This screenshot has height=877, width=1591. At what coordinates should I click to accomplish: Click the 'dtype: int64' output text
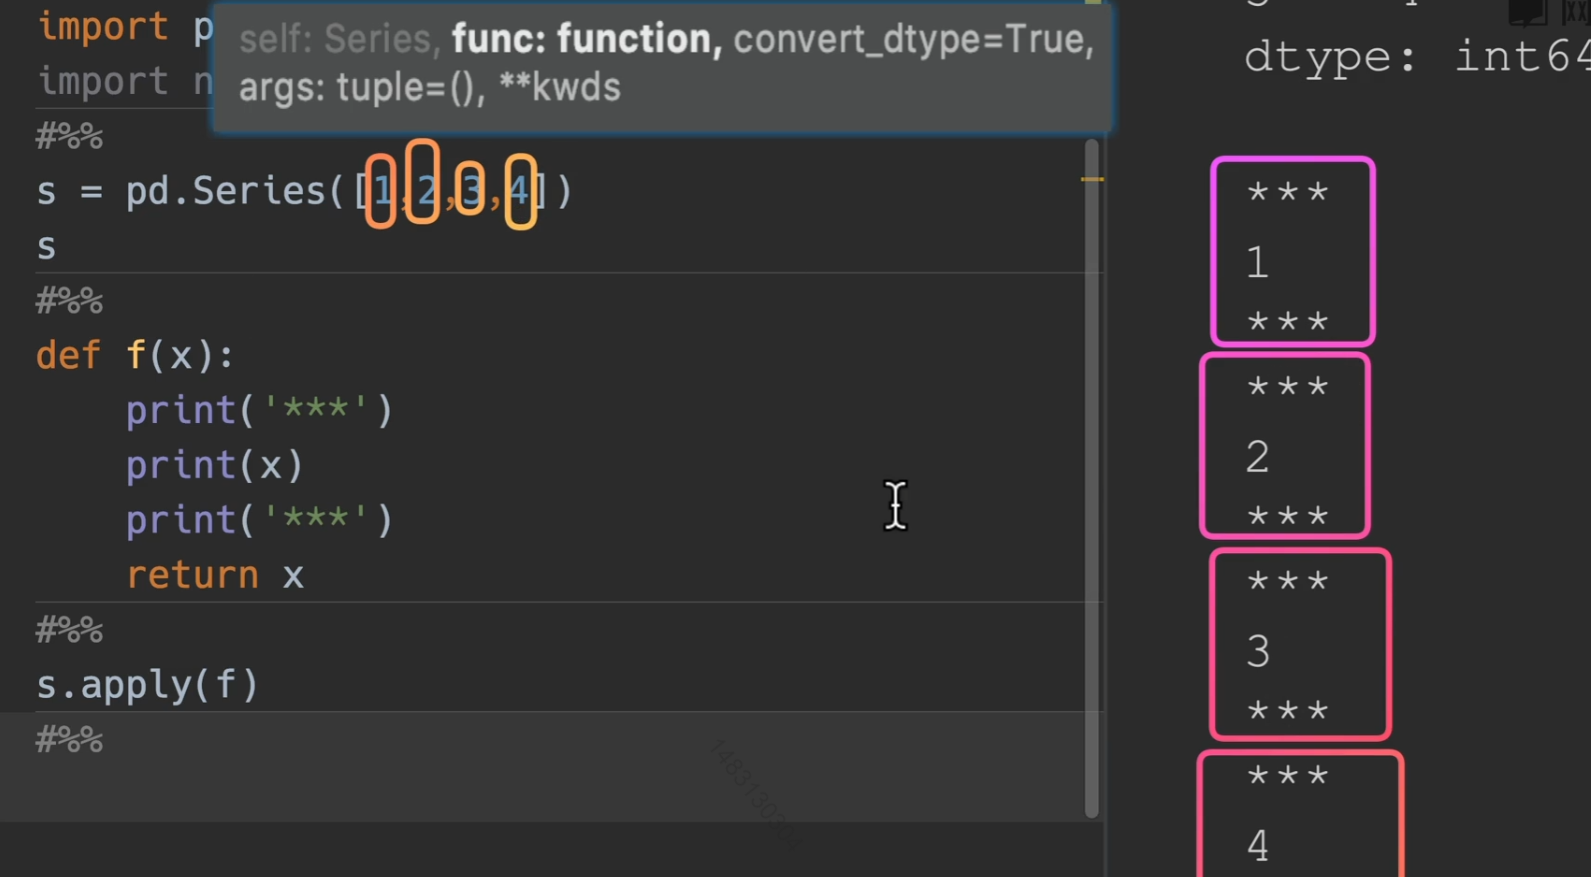1415,57
